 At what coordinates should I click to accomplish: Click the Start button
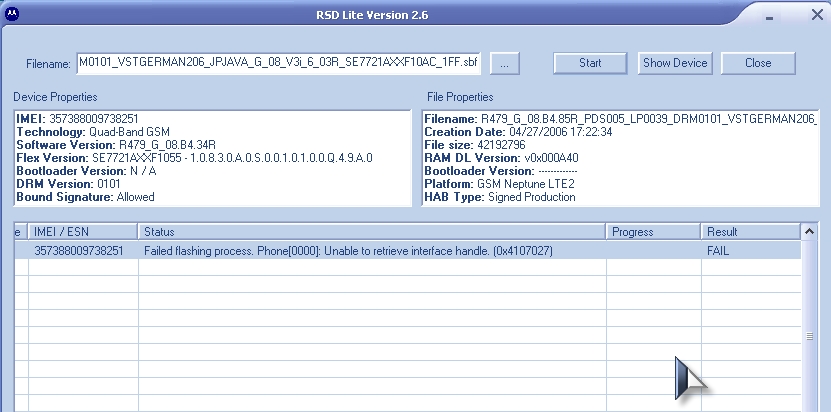(x=590, y=63)
